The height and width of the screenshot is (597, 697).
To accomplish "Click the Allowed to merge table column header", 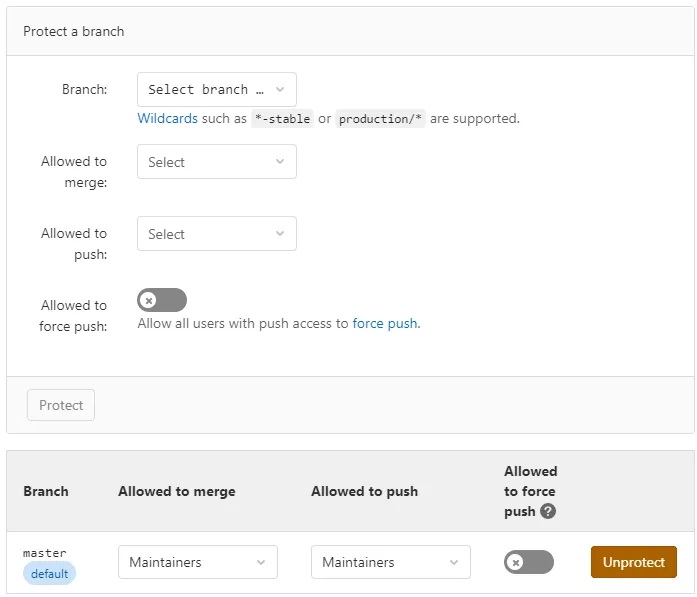I will click(177, 491).
